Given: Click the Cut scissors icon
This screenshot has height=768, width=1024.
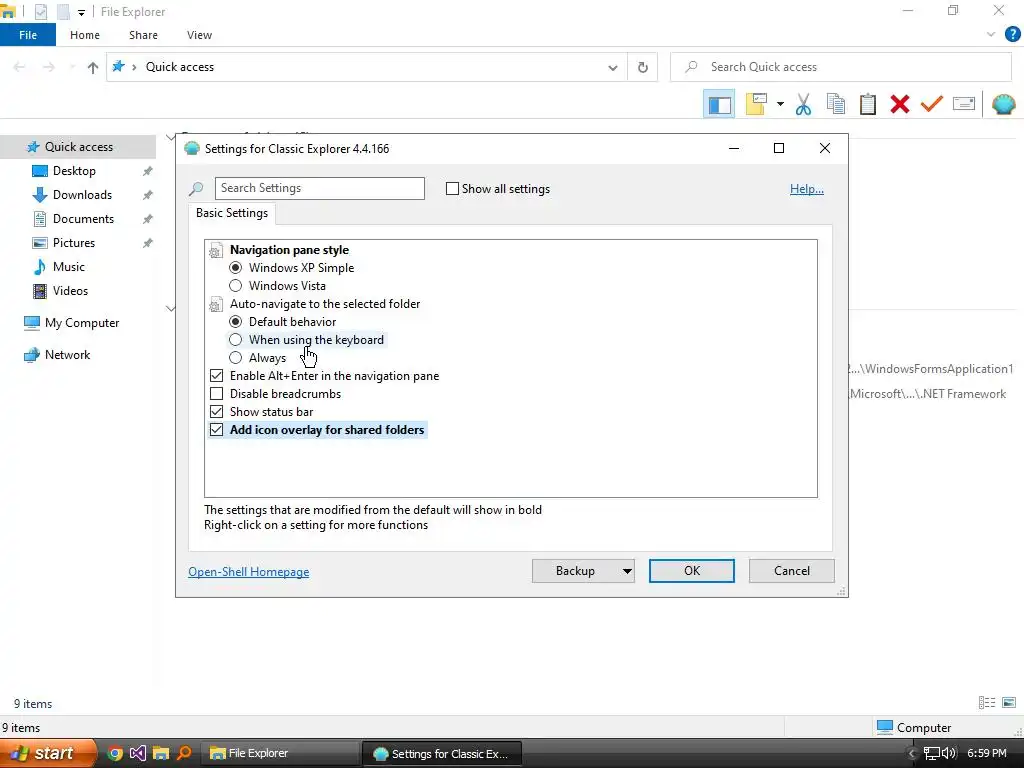Looking at the screenshot, I should point(803,104).
